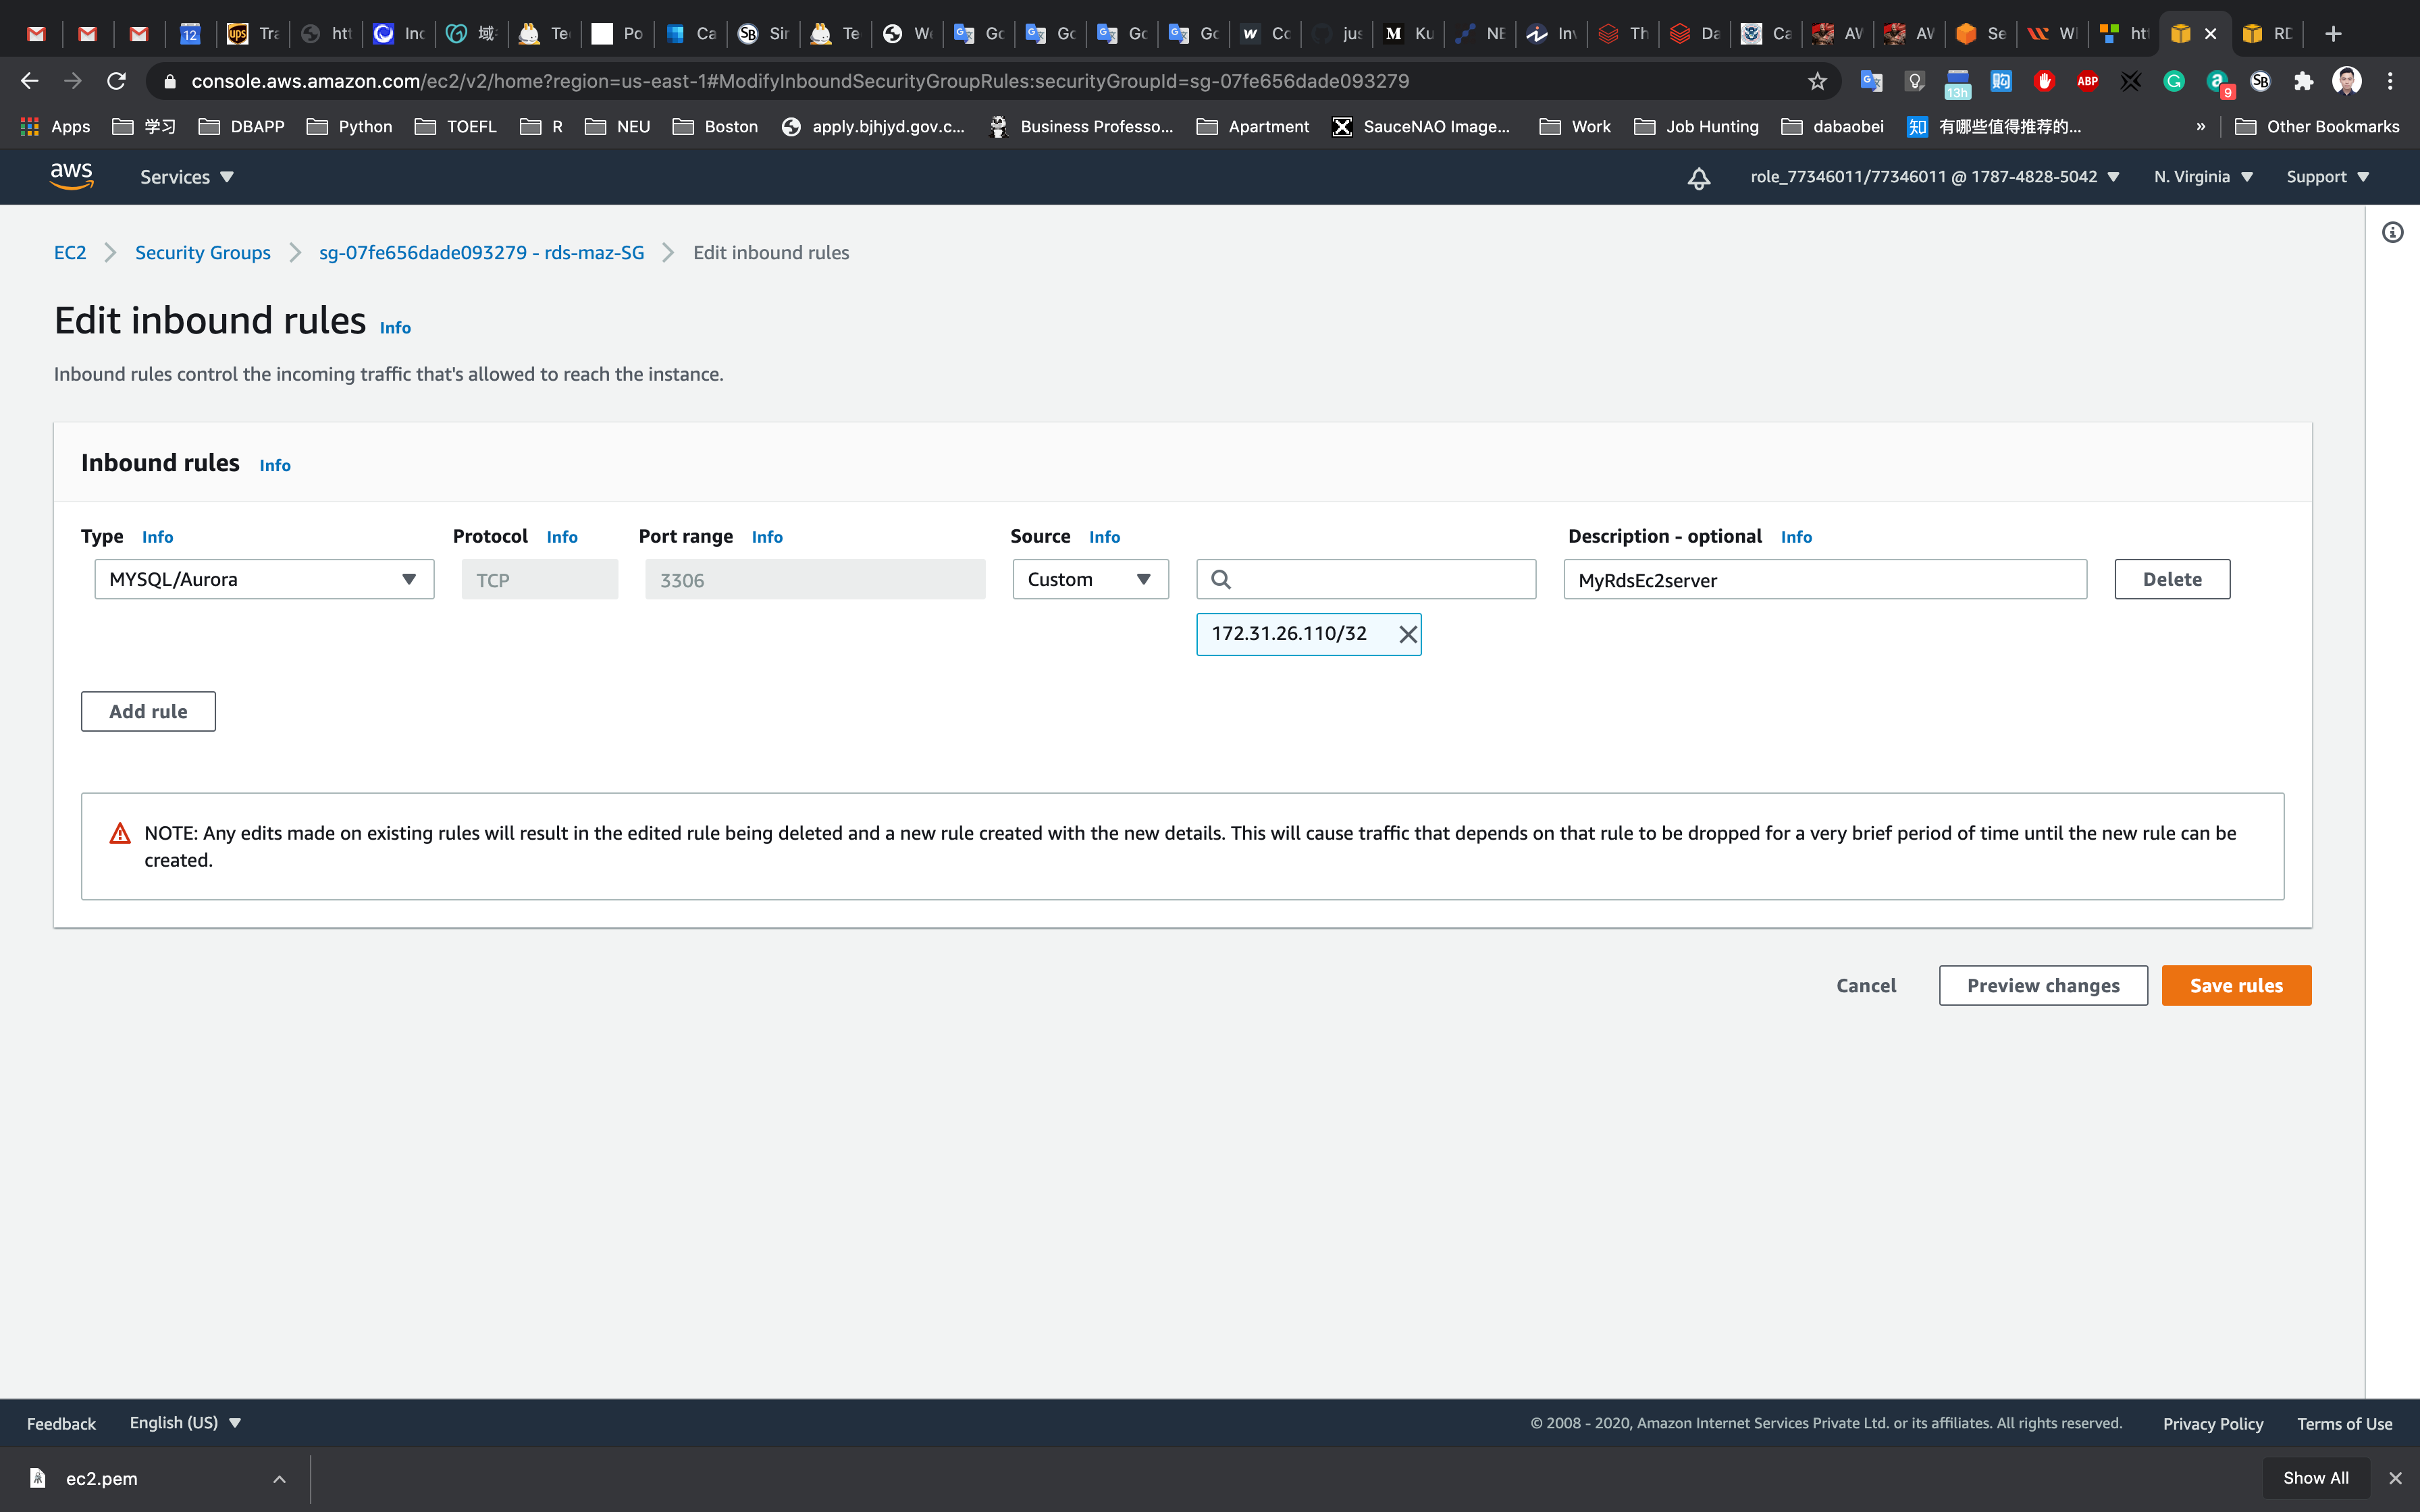
Task: Open the Services menu
Action: (186, 177)
